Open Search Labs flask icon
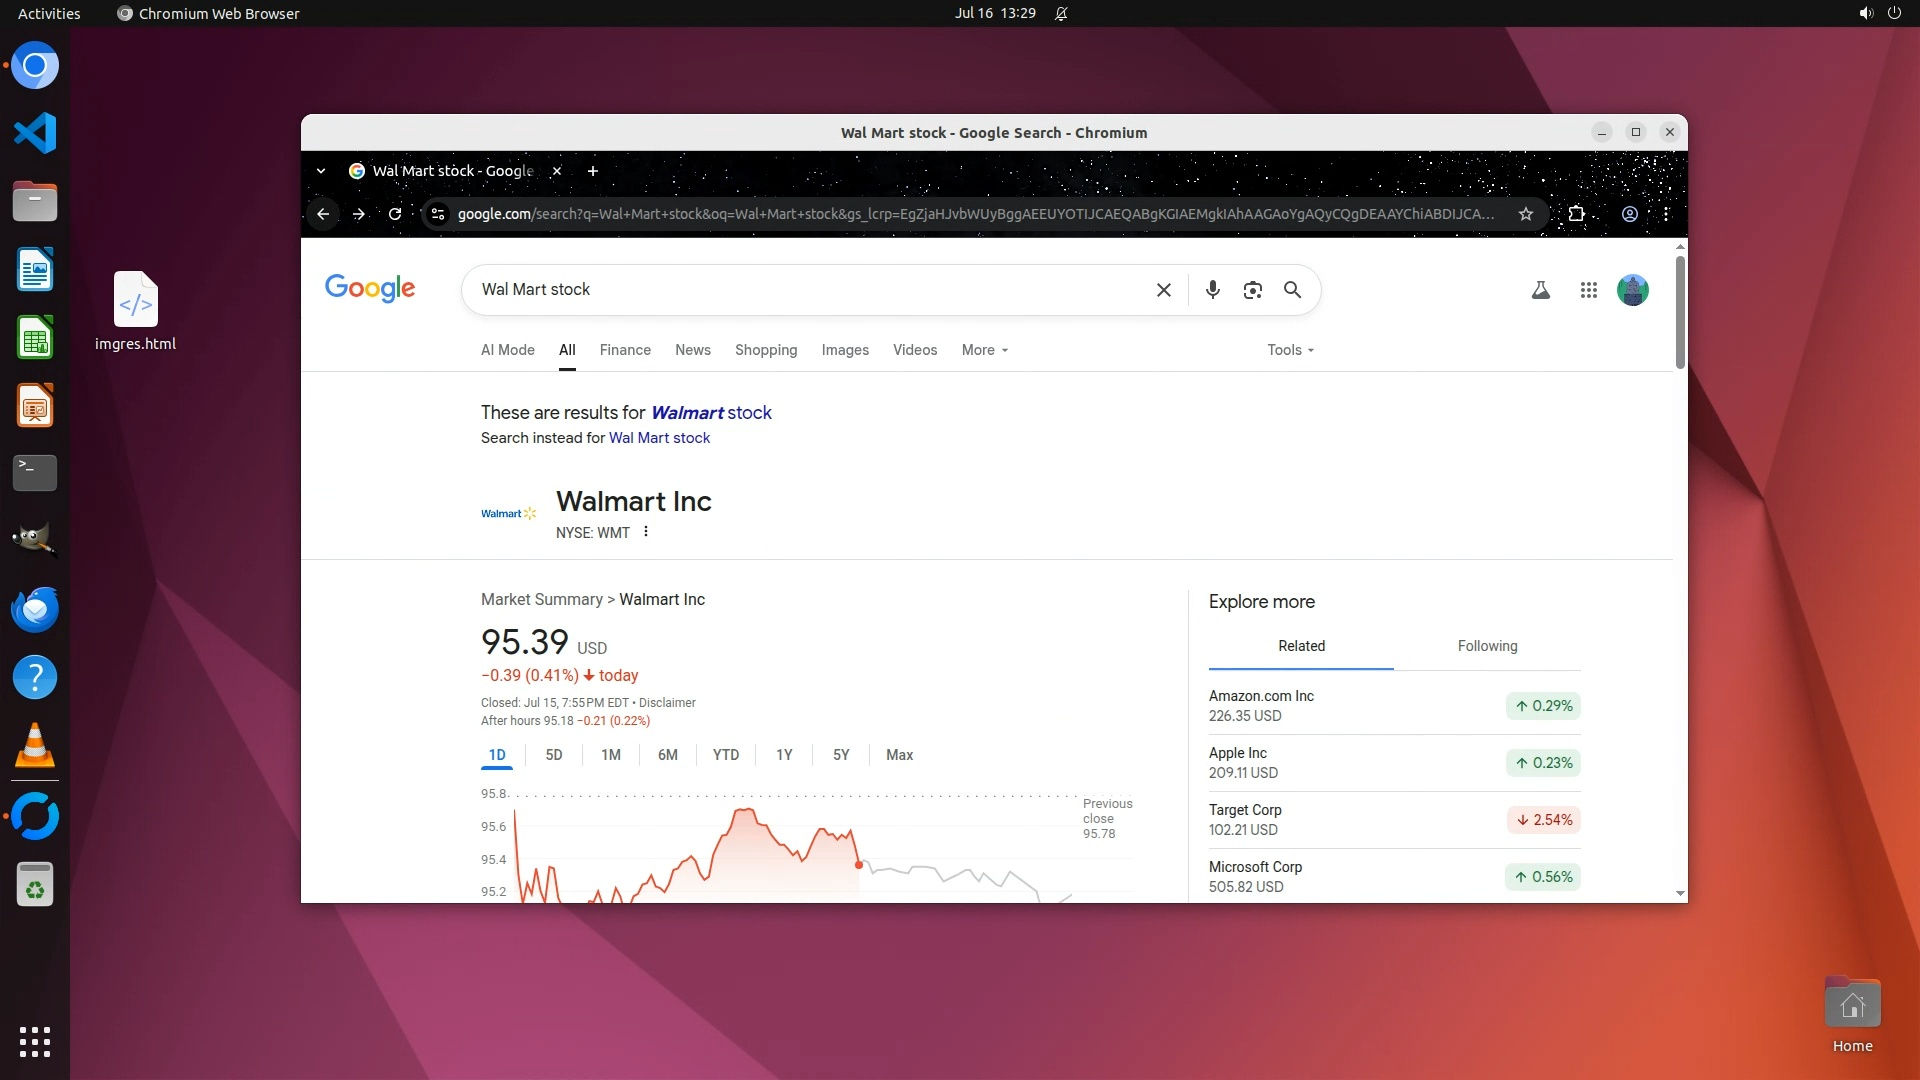Image resolution: width=1920 pixels, height=1080 pixels. point(1540,290)
